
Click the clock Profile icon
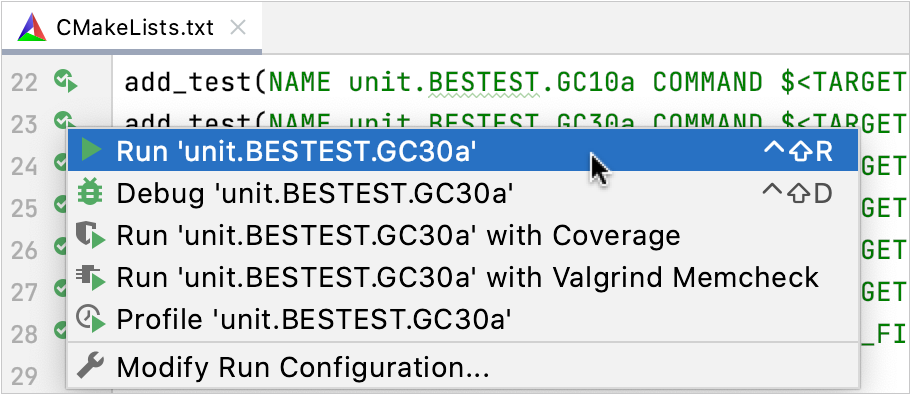[90, 319]
